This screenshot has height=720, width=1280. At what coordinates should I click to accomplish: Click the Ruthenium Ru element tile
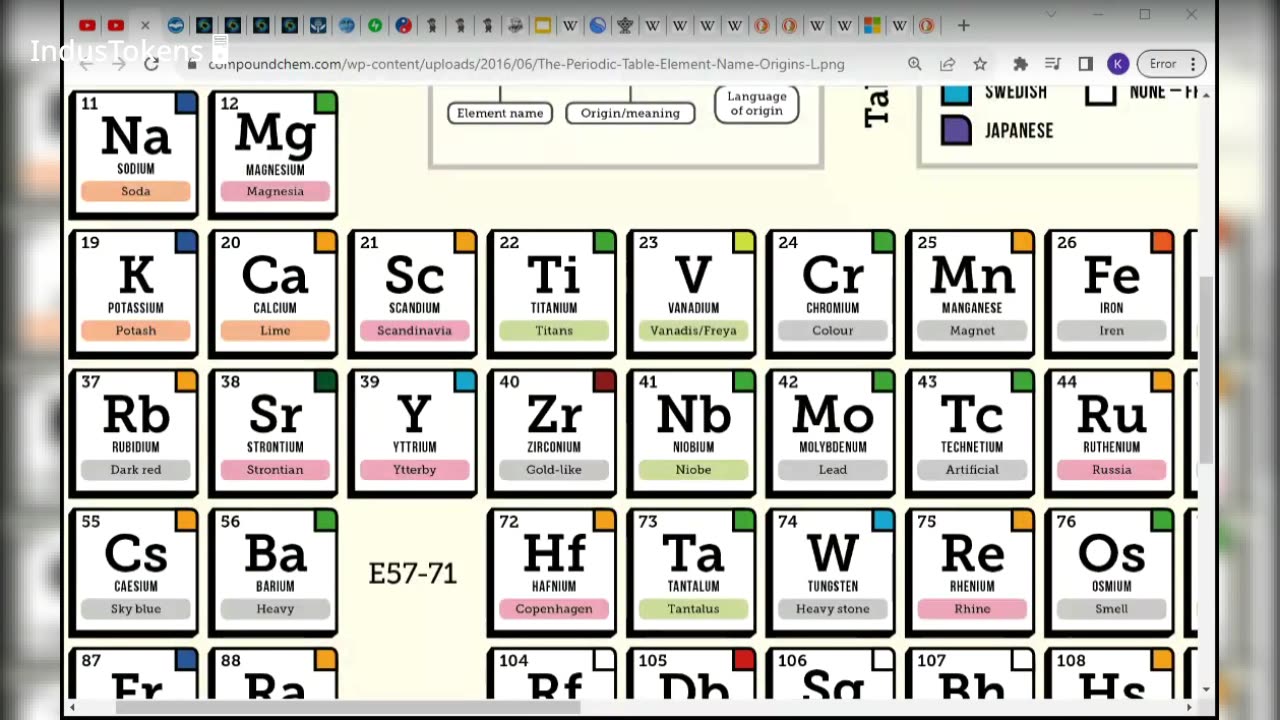1110,433
